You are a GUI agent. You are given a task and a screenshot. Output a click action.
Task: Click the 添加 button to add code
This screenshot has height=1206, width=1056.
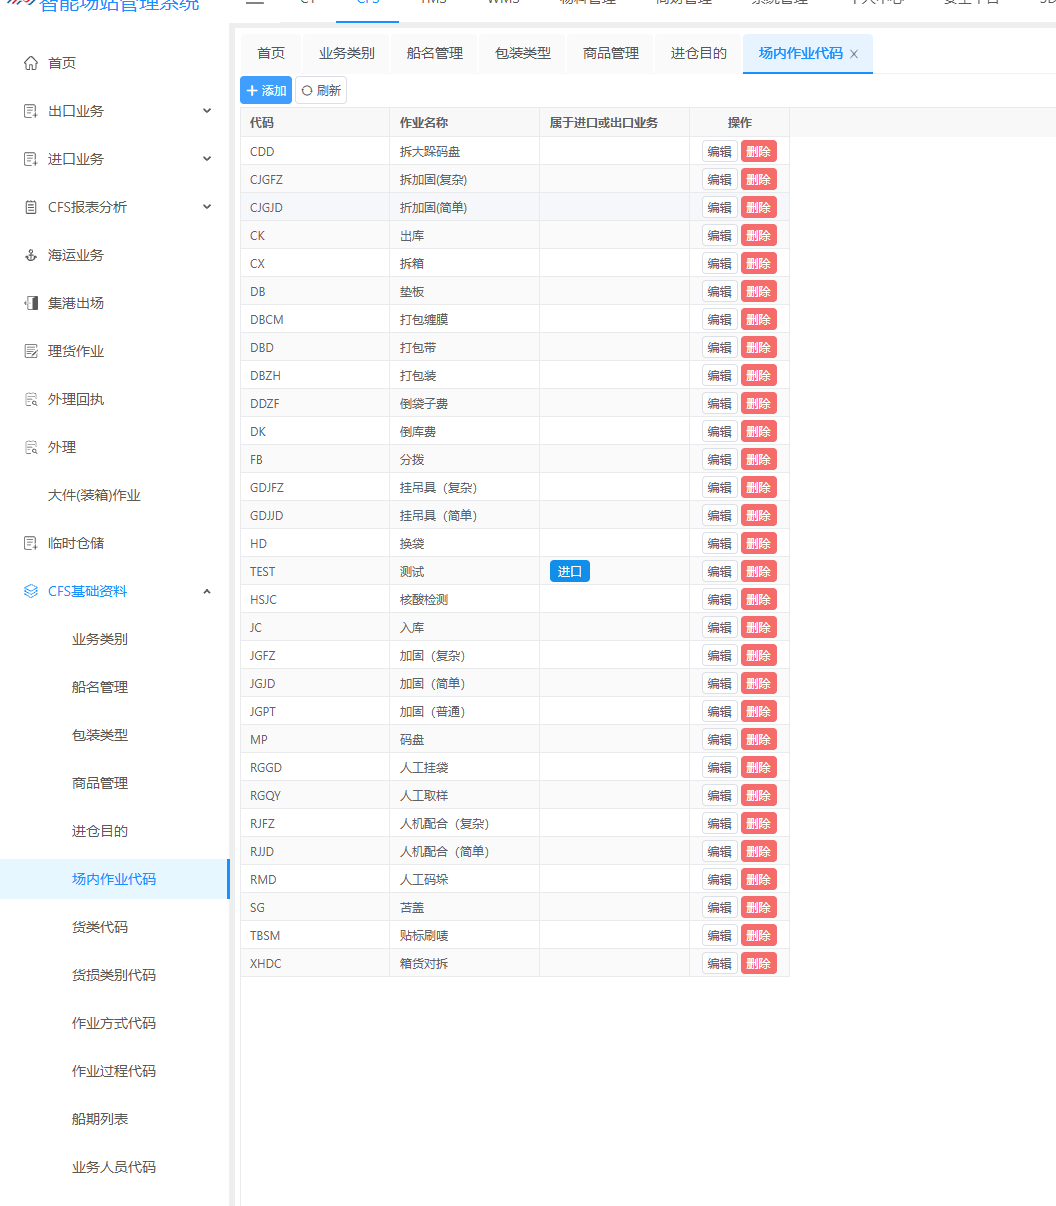click(266, 91)
